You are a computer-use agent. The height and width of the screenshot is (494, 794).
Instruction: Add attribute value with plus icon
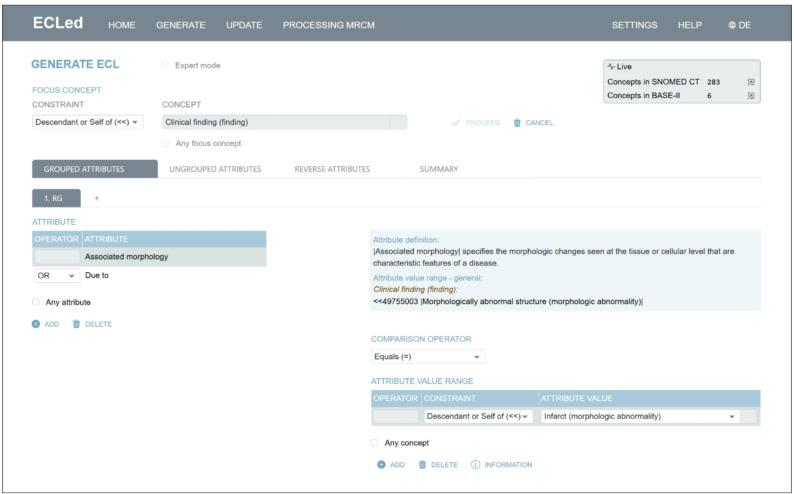[x=381, y=465]
